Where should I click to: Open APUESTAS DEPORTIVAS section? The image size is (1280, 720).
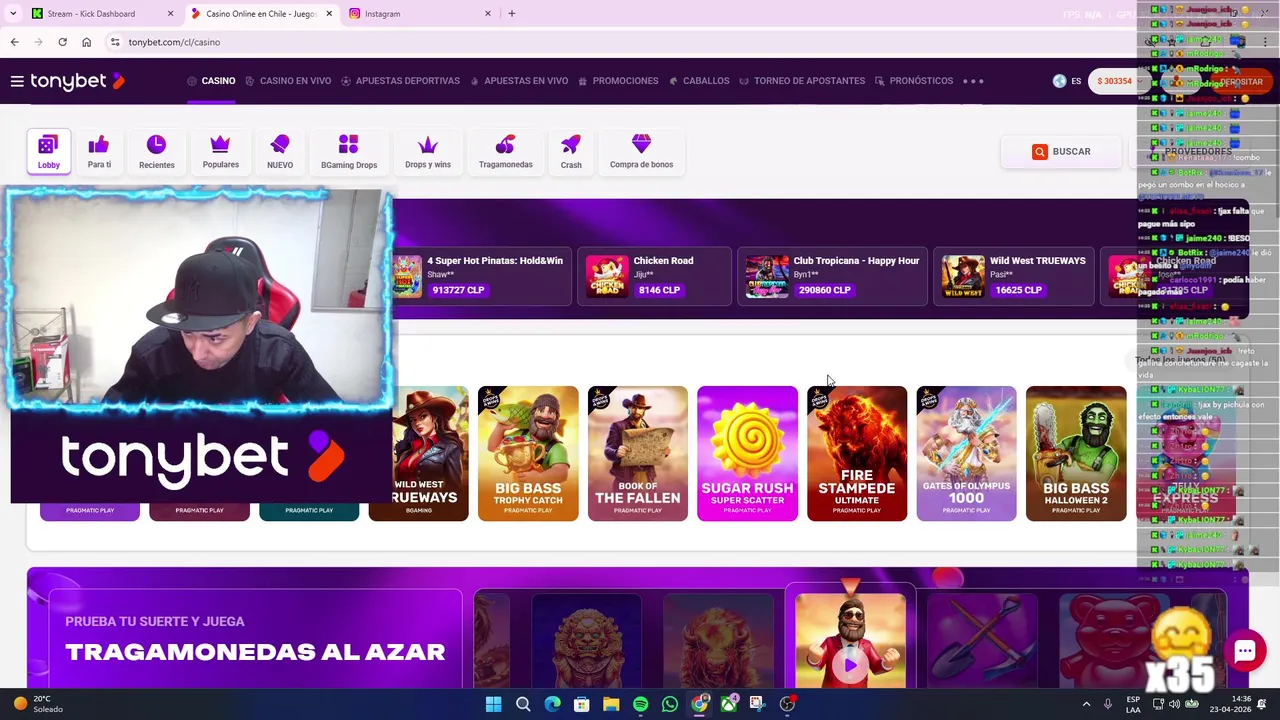(400, 81)
